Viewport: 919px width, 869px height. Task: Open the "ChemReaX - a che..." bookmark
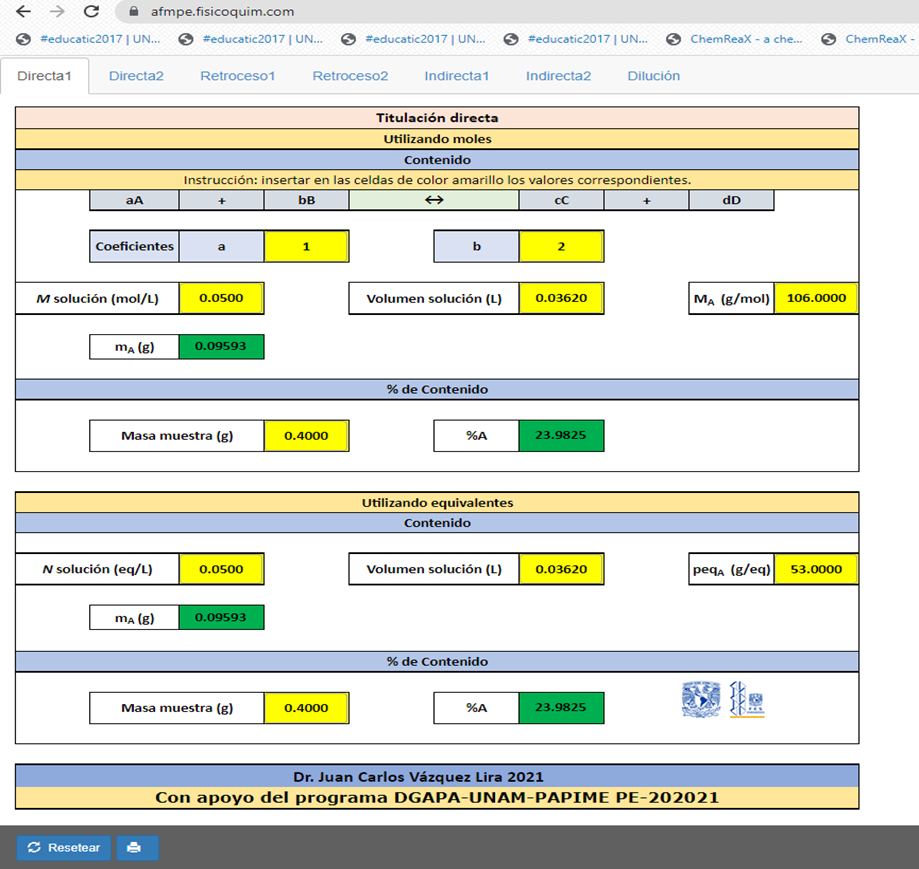tap(735, 39)
